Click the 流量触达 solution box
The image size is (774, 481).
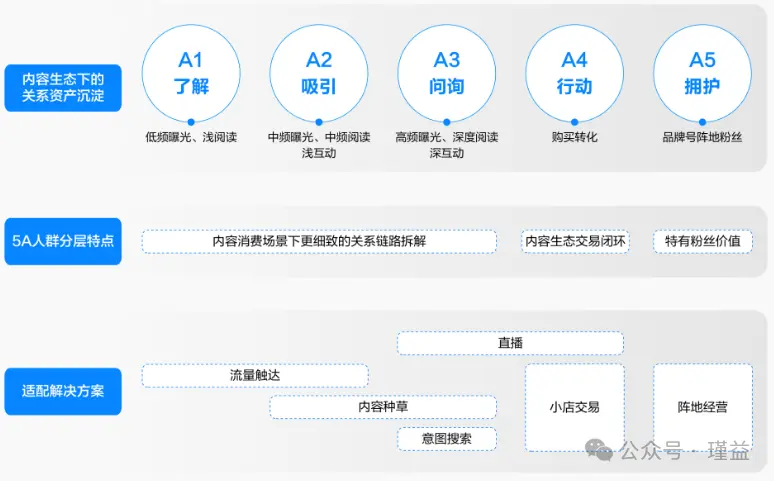[255, 375]
